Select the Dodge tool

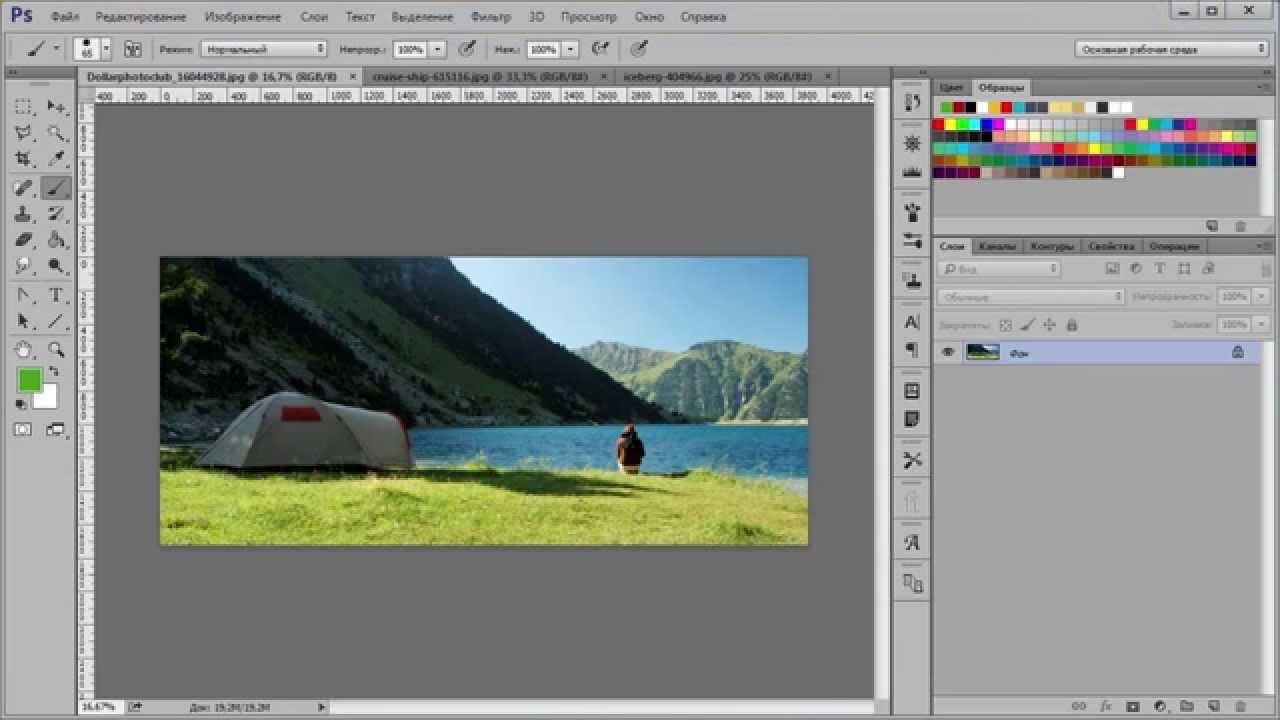pyautogui.click(x=57, y=265)
